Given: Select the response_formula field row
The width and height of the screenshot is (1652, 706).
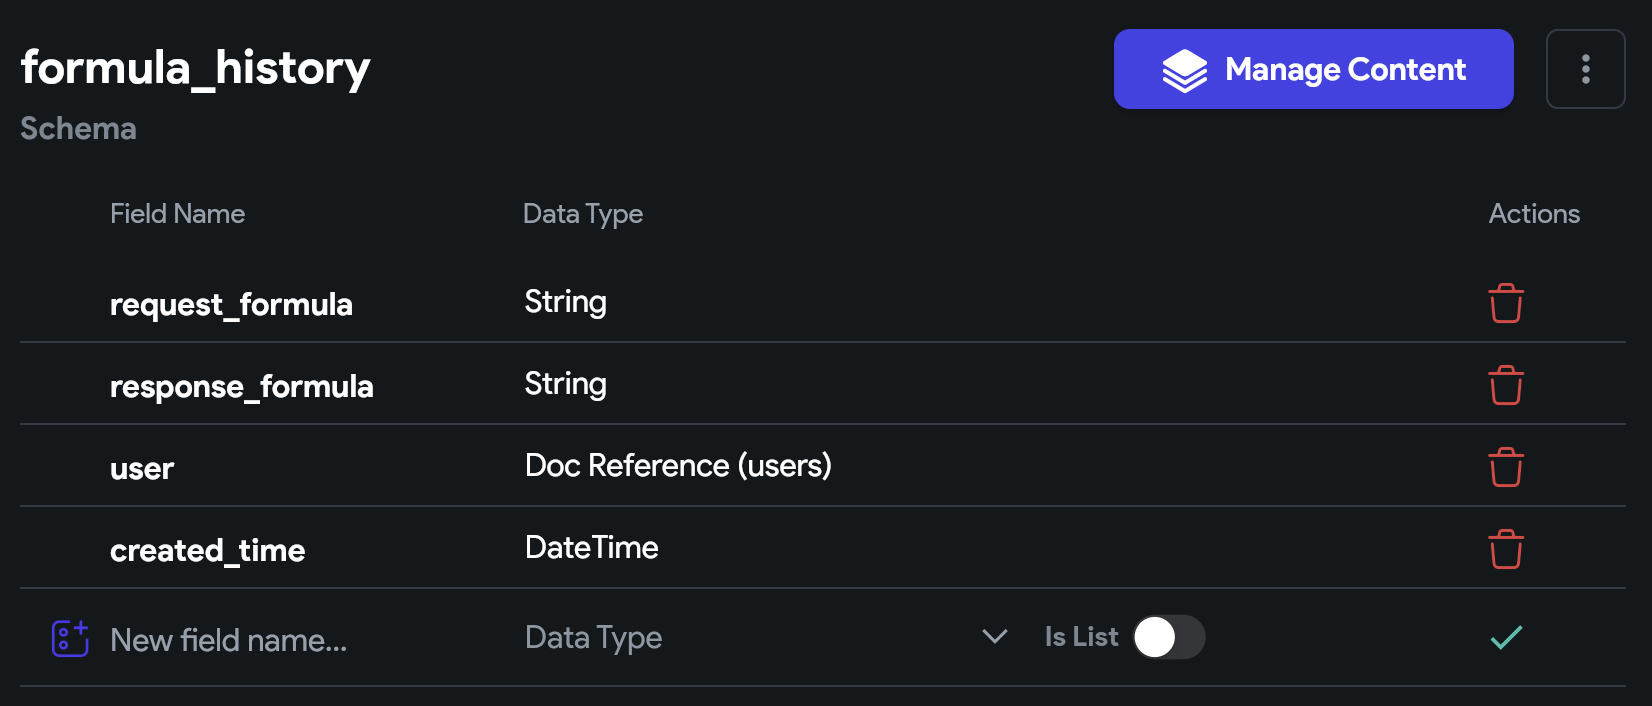Looking at the screenshot, I should [241, 387].
